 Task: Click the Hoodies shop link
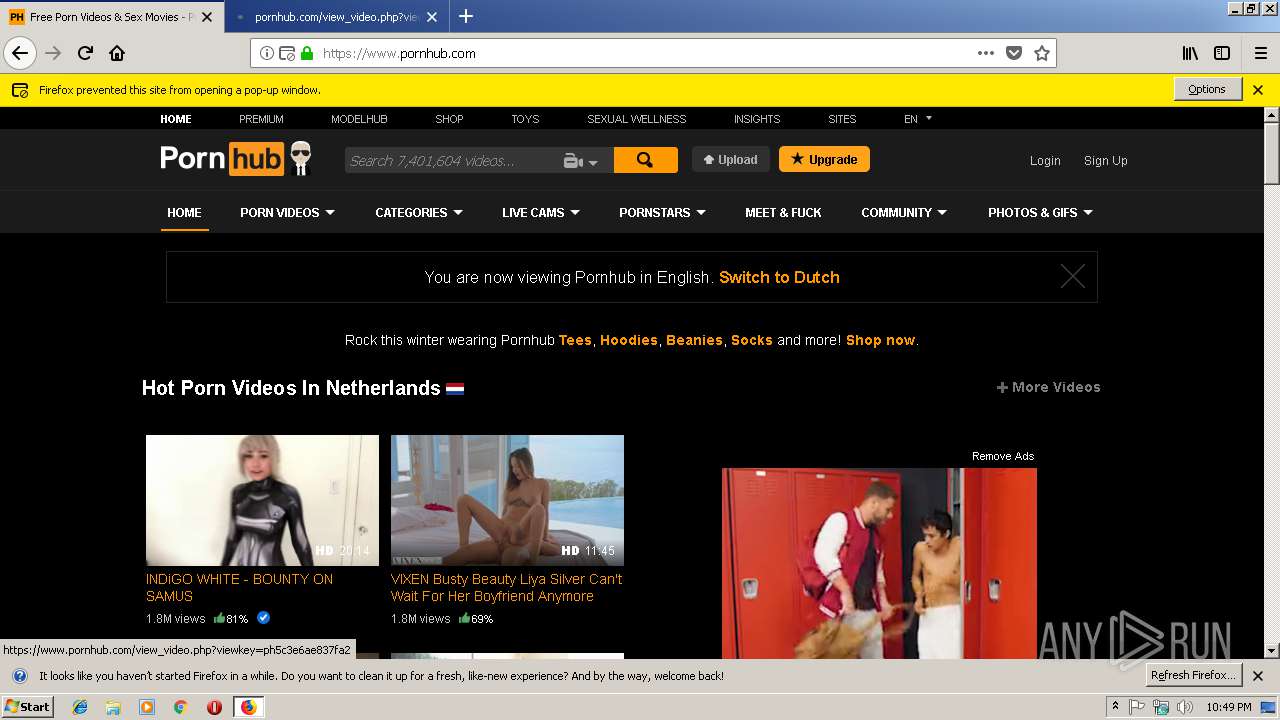click(629, 340)
